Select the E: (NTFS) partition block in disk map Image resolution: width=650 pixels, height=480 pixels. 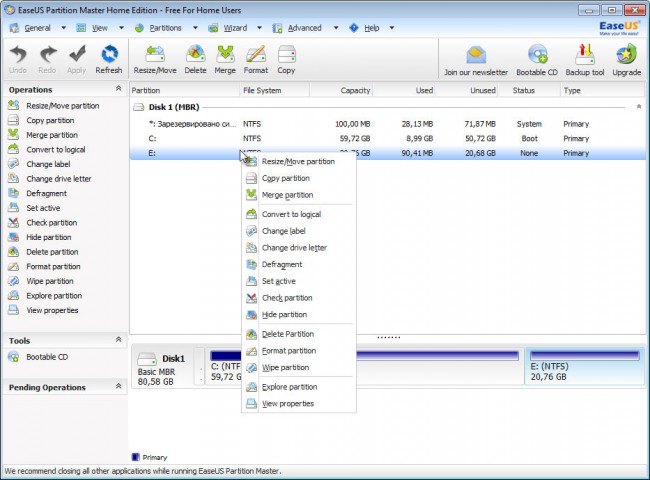(x=582, y=367)
